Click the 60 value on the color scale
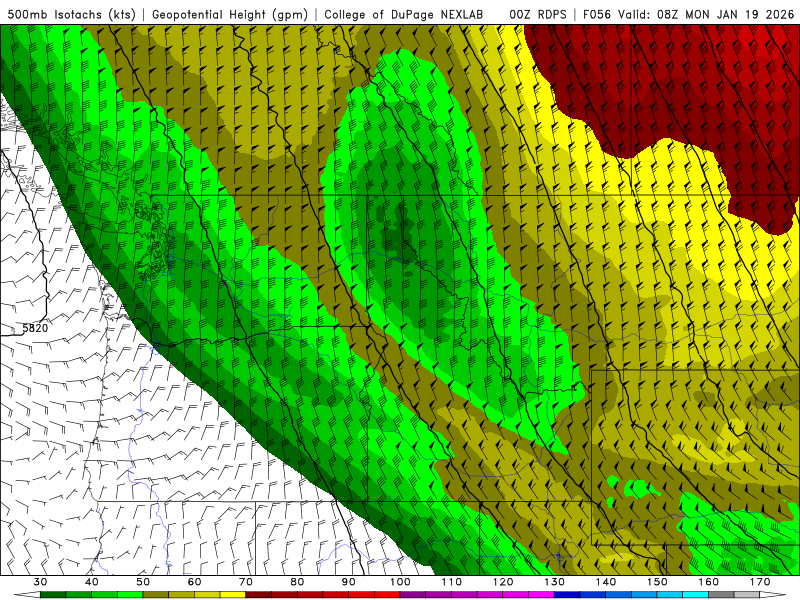Image resolution: width=800 pixels, height=600 pixels. pyautogui.click(x=194, y=582)
